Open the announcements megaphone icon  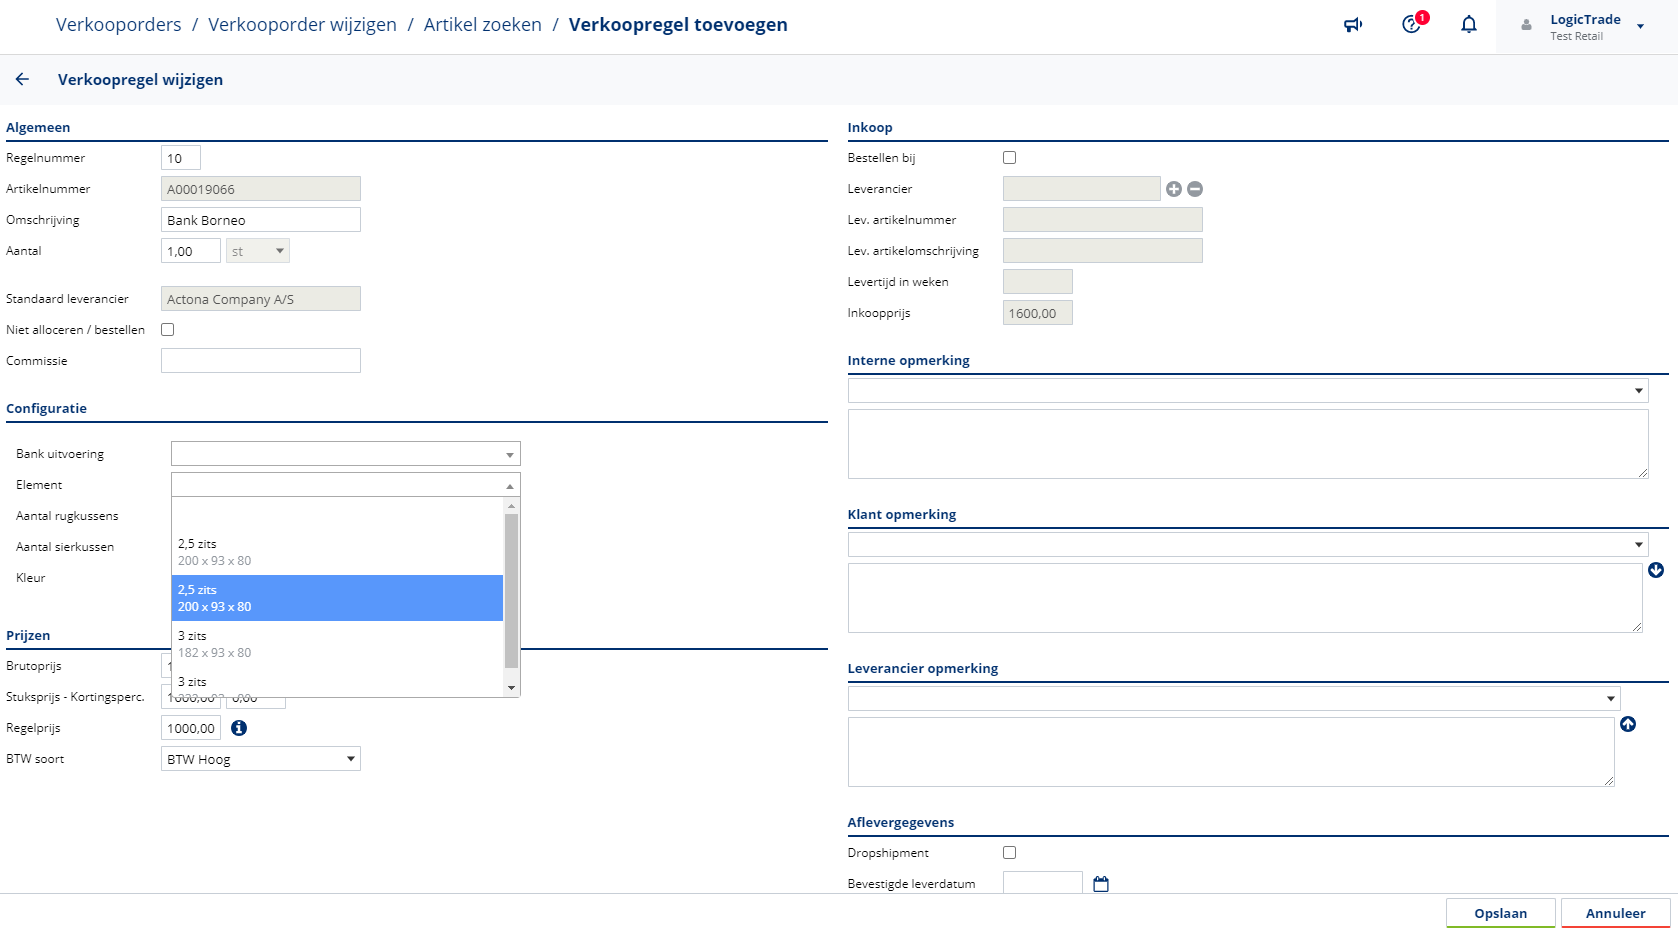(x=1353, y=25)
